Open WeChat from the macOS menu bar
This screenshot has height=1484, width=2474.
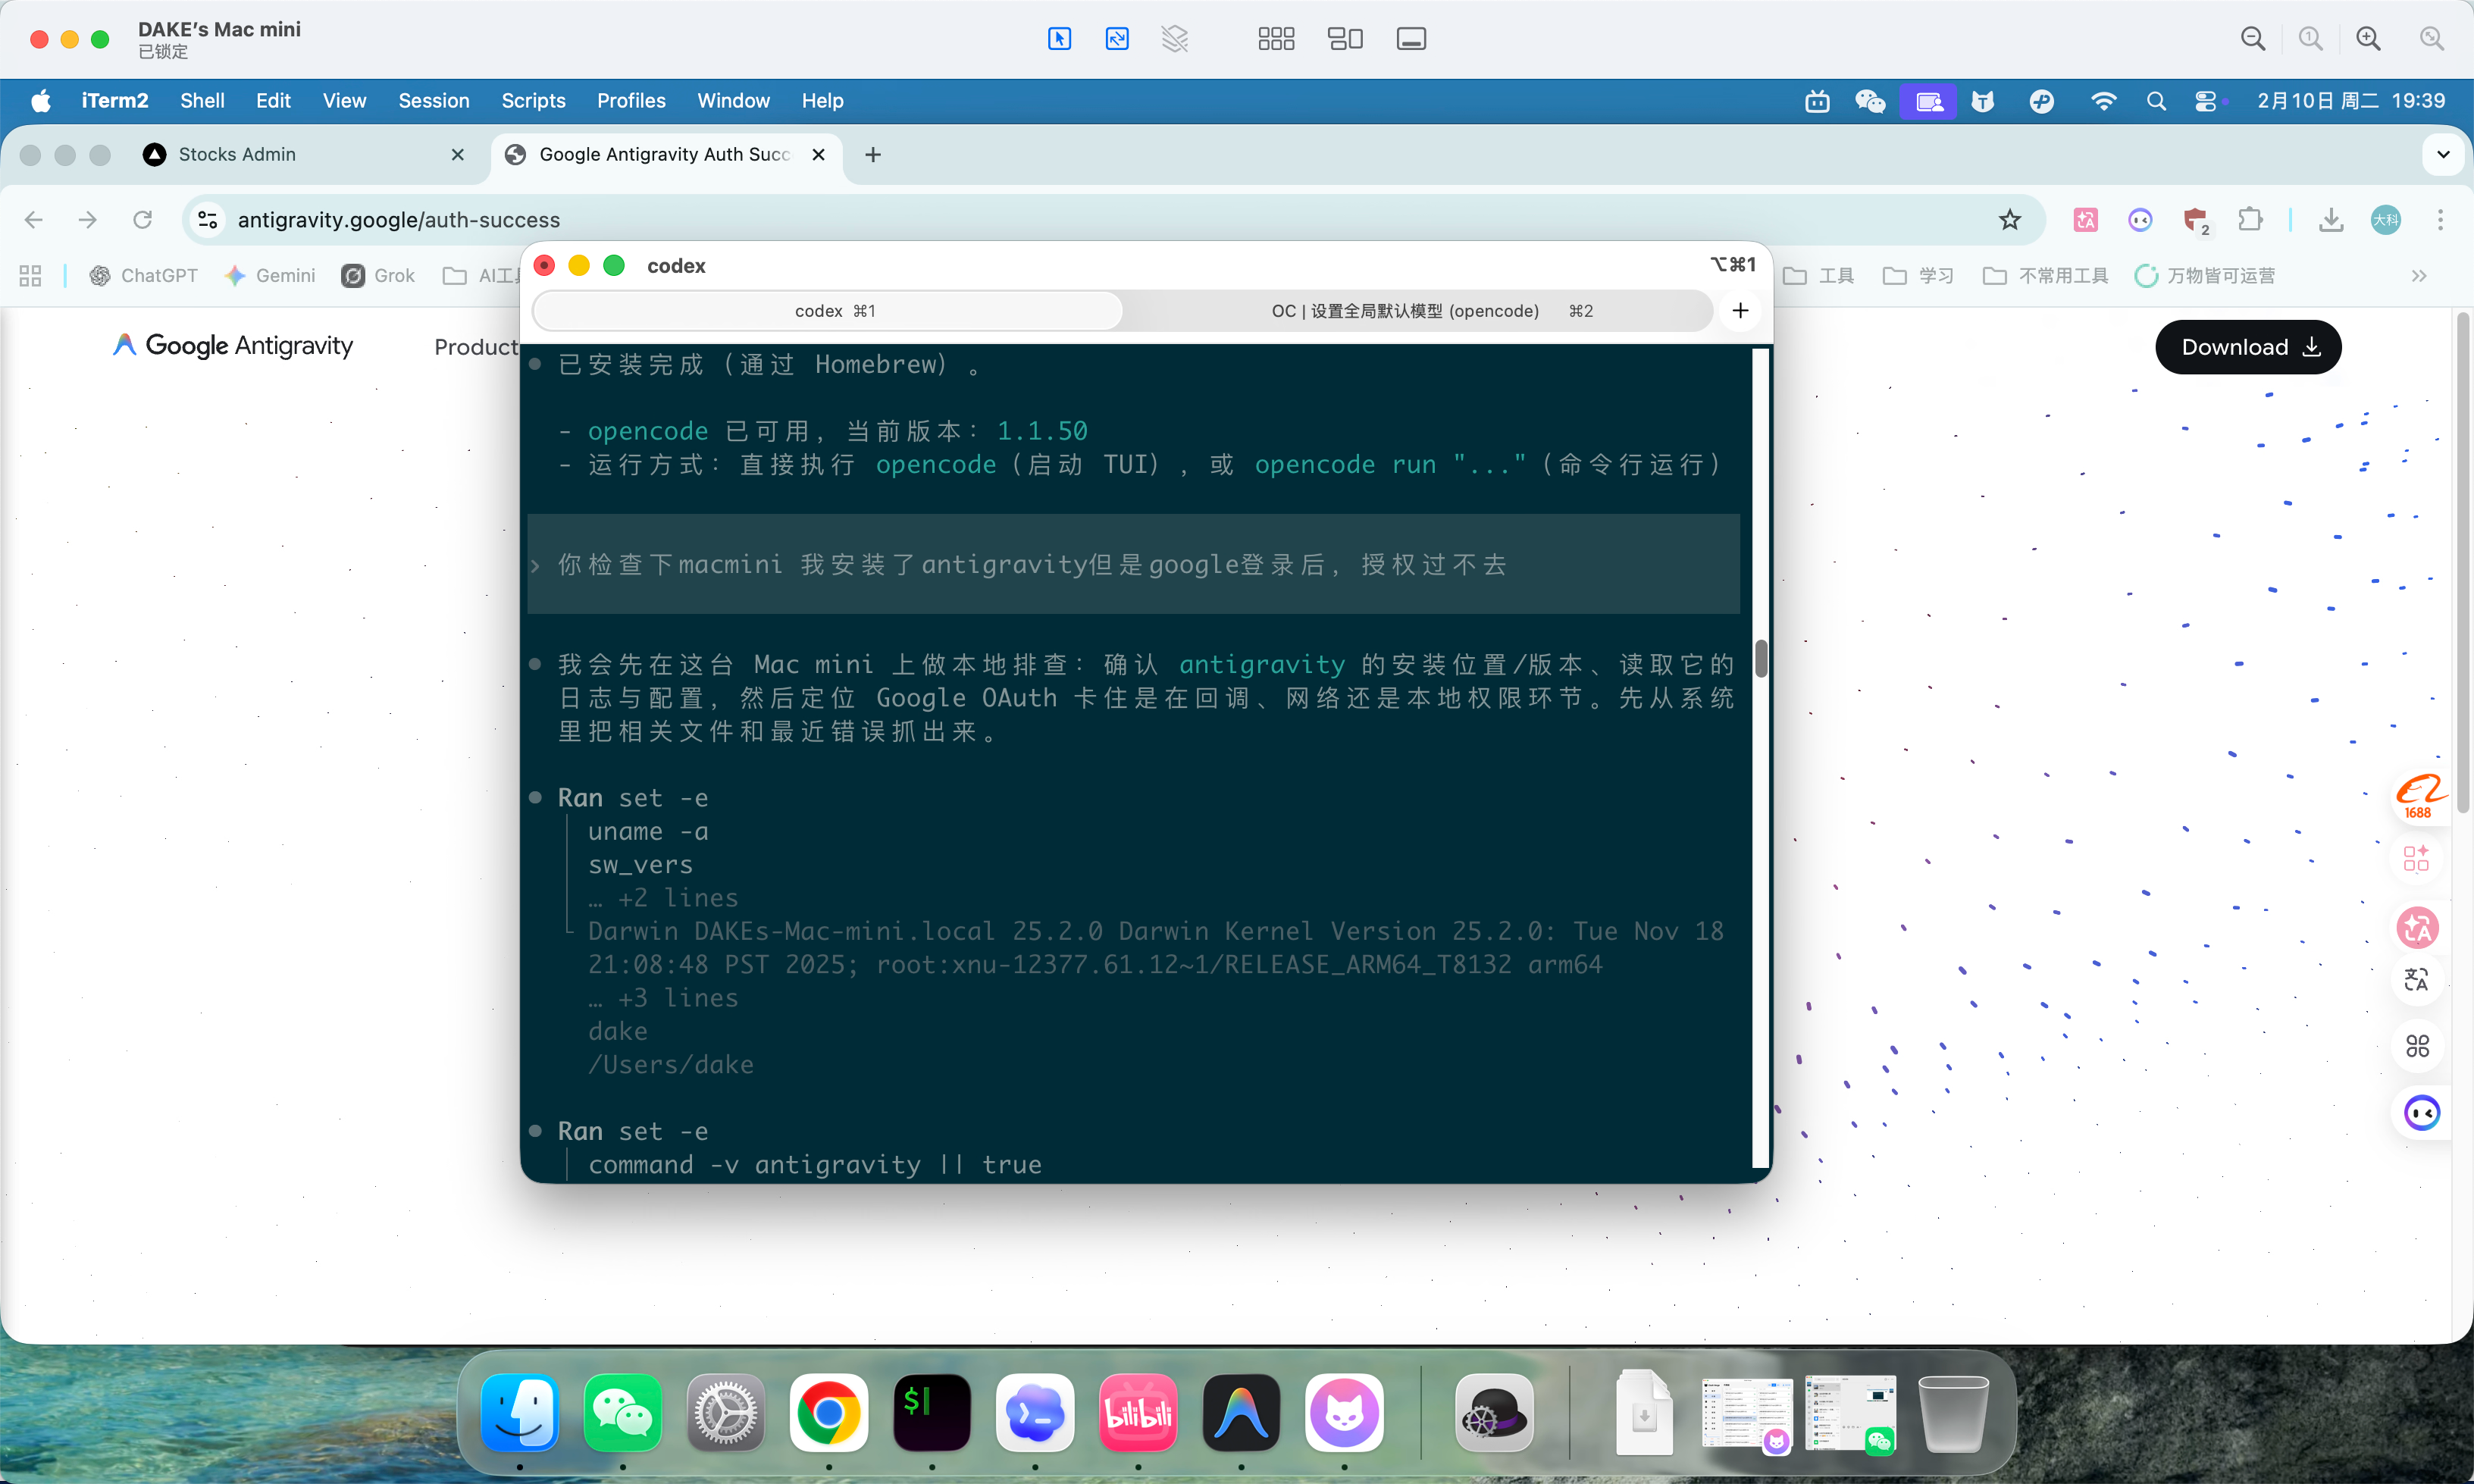[x=1870, y=101]
